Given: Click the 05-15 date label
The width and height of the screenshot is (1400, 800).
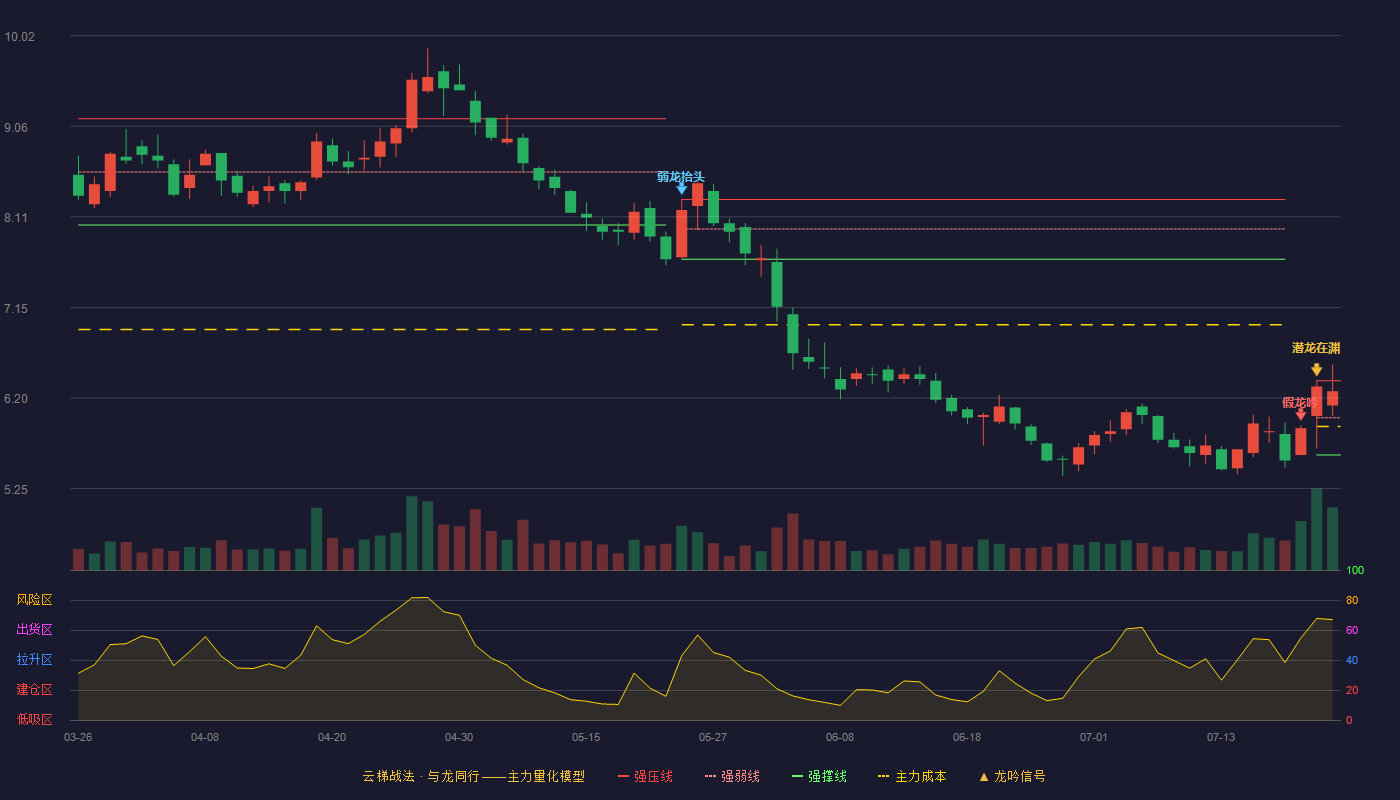Looking at the screenshot, I should (586, 737).
